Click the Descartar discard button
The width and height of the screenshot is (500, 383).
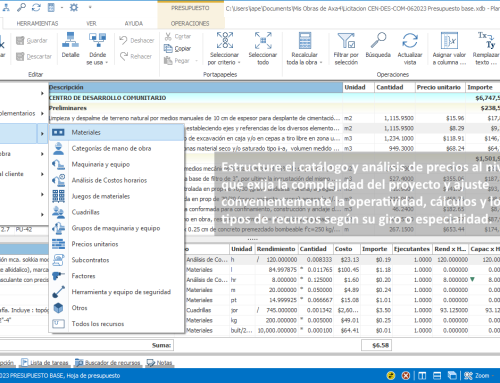pos(34,57)
